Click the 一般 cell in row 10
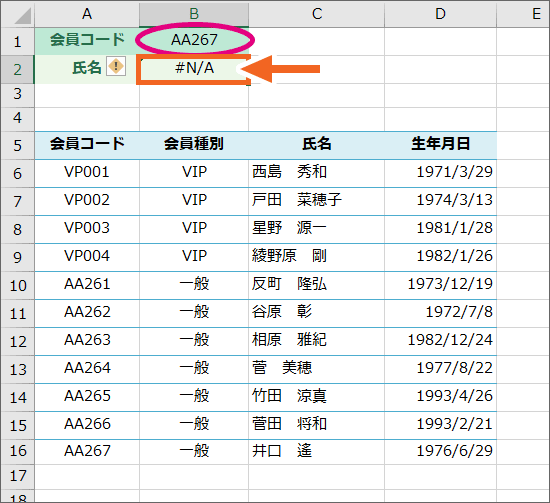This screenshot has height=503, width=550. point(194,284)
